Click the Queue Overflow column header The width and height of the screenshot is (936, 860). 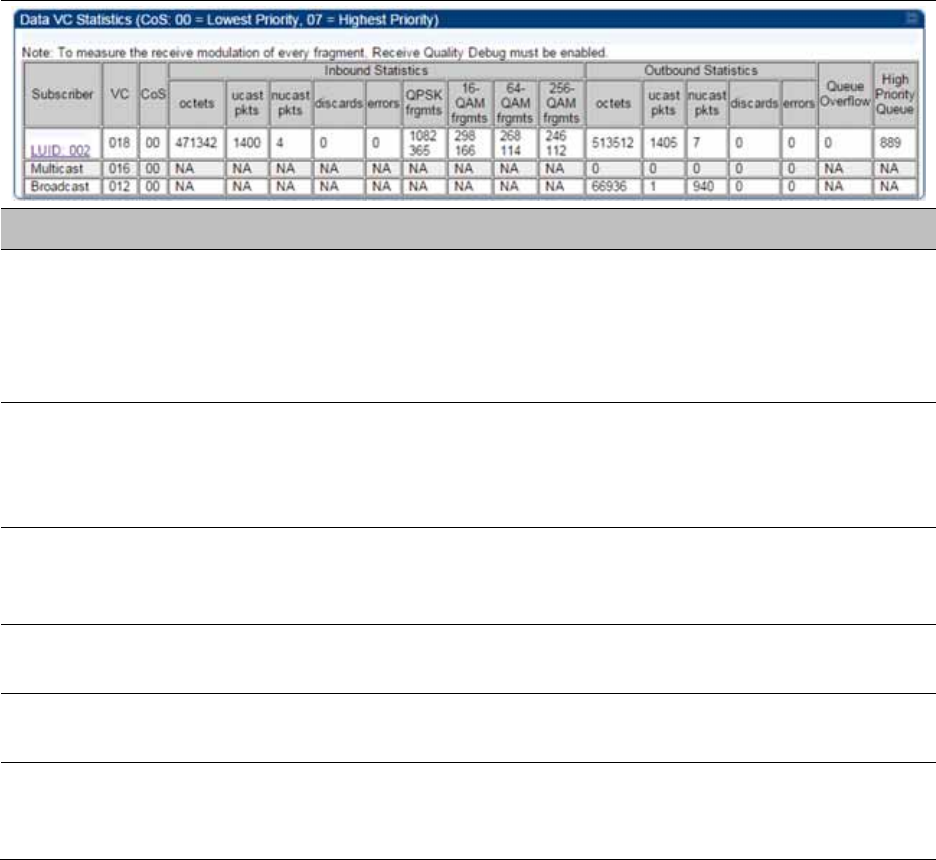coord(845,94)
